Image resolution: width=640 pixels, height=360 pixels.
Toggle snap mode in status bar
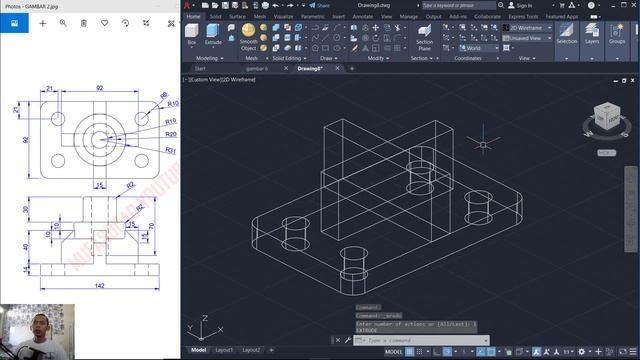pyautogui.click(x=419, y=351)
